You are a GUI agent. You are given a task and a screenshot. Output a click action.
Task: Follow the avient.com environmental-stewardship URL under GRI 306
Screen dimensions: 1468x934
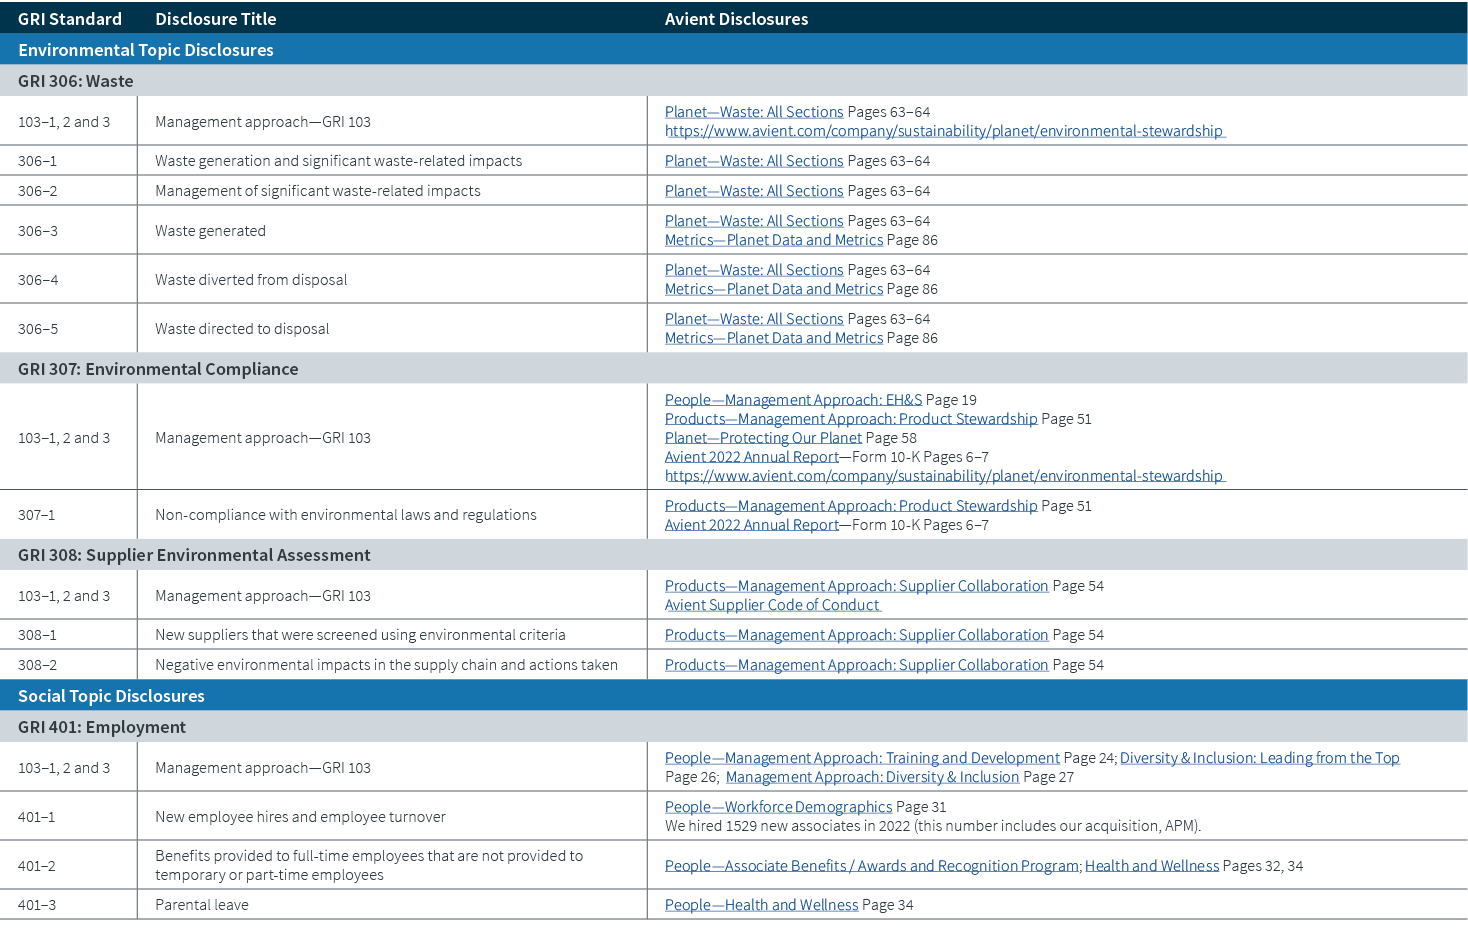[941, 130]
